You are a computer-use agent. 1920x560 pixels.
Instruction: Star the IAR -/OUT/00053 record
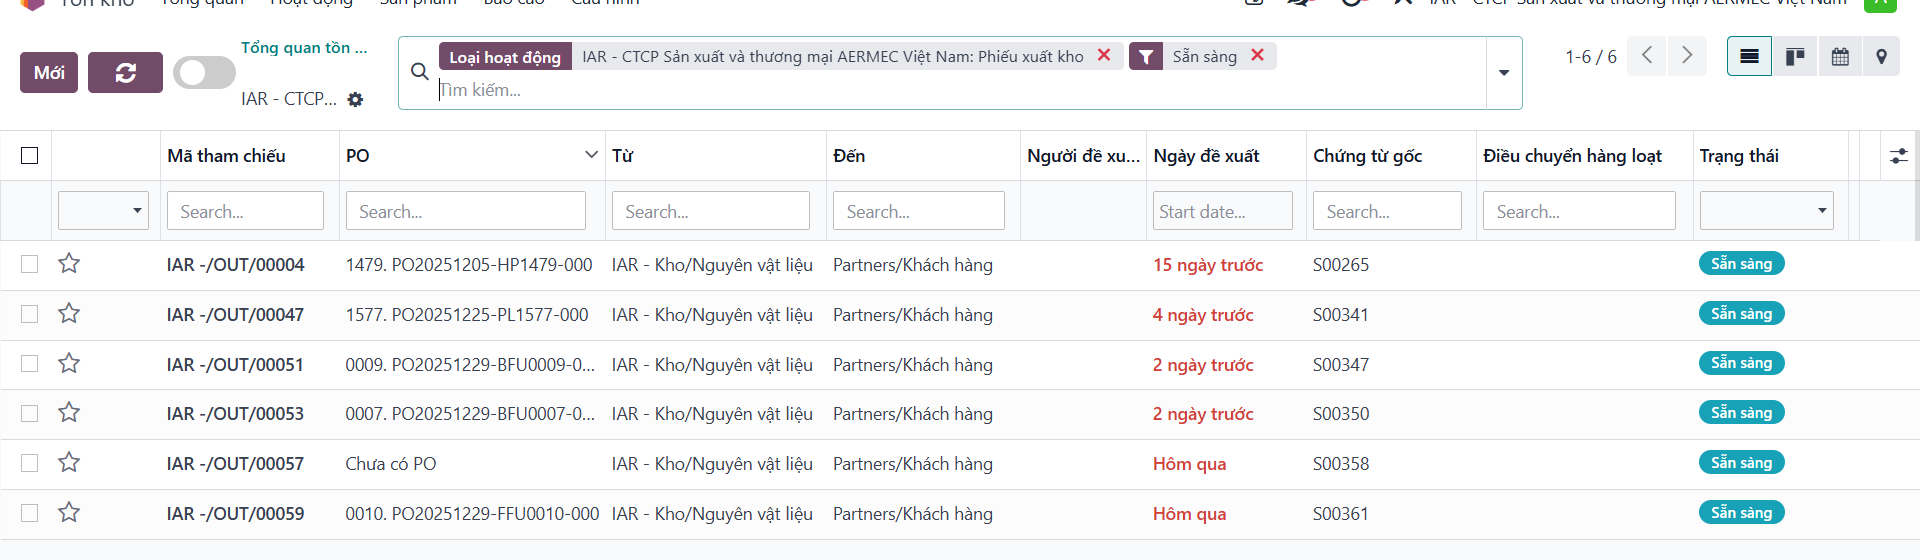[x=69, y=413]
